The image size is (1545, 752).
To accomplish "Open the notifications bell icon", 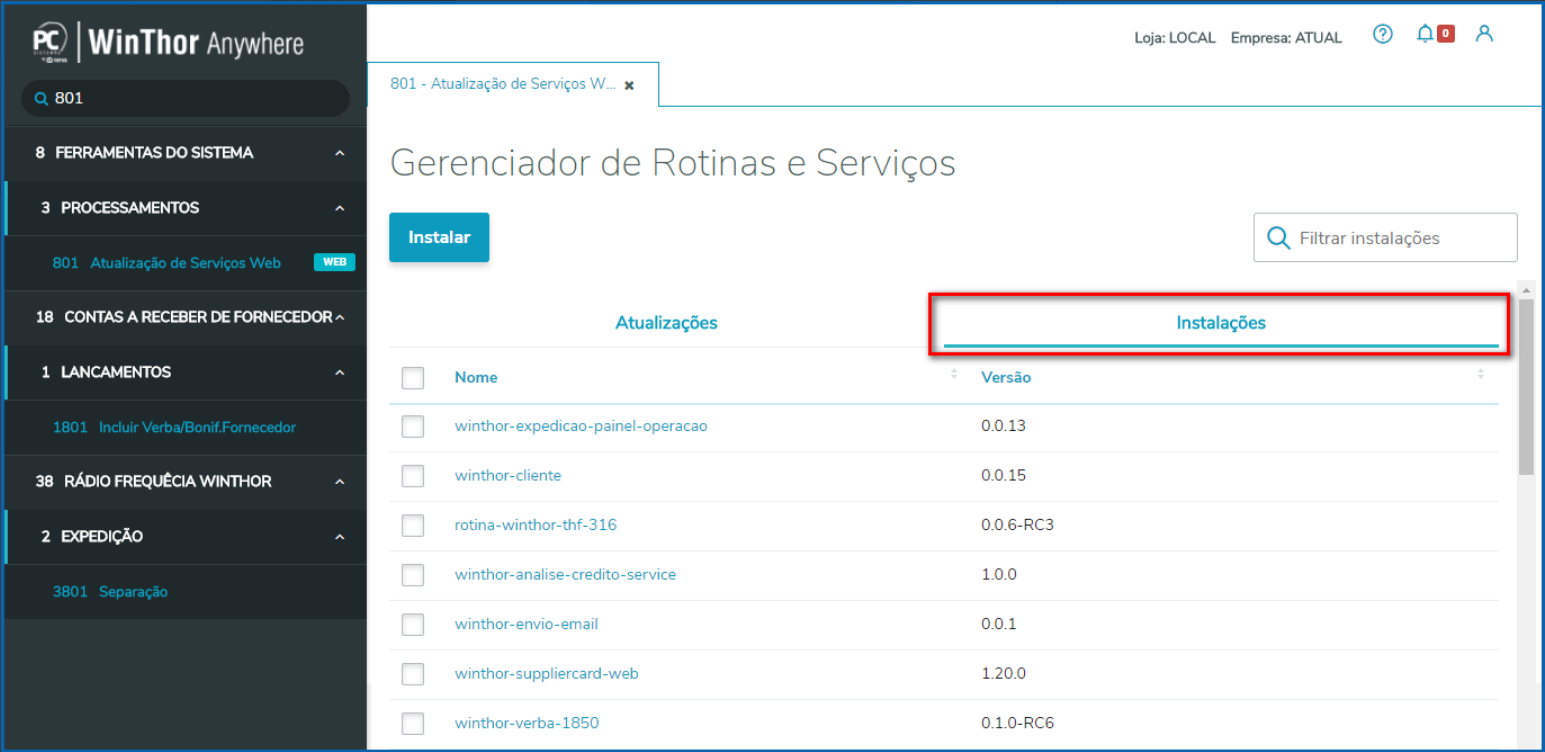I will tap(1425, 34).
